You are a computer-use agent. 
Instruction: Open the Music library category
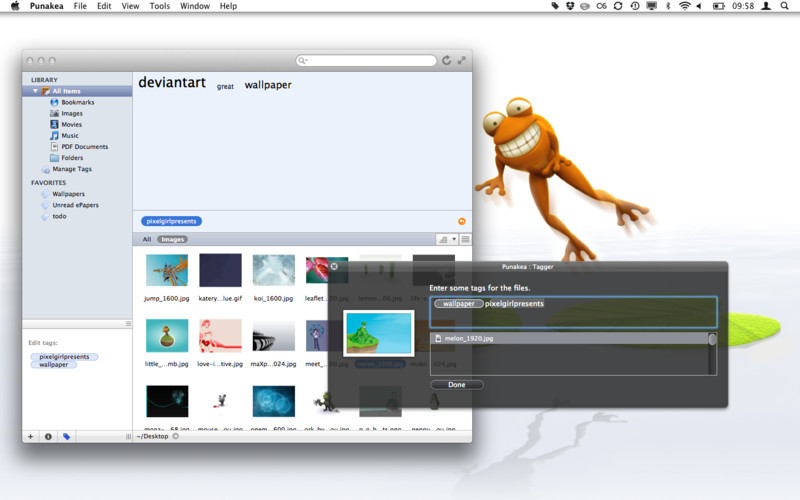point(69,135)
